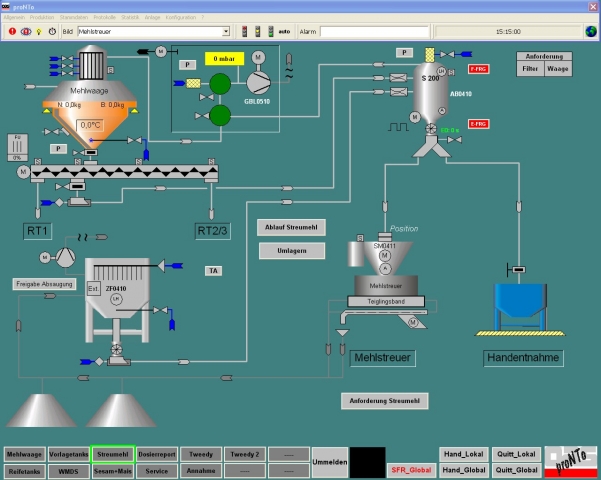This screenshot has height=480, width=601.
Task: Toggle the P button beside 0 mbar
Action: coord(187,64)
